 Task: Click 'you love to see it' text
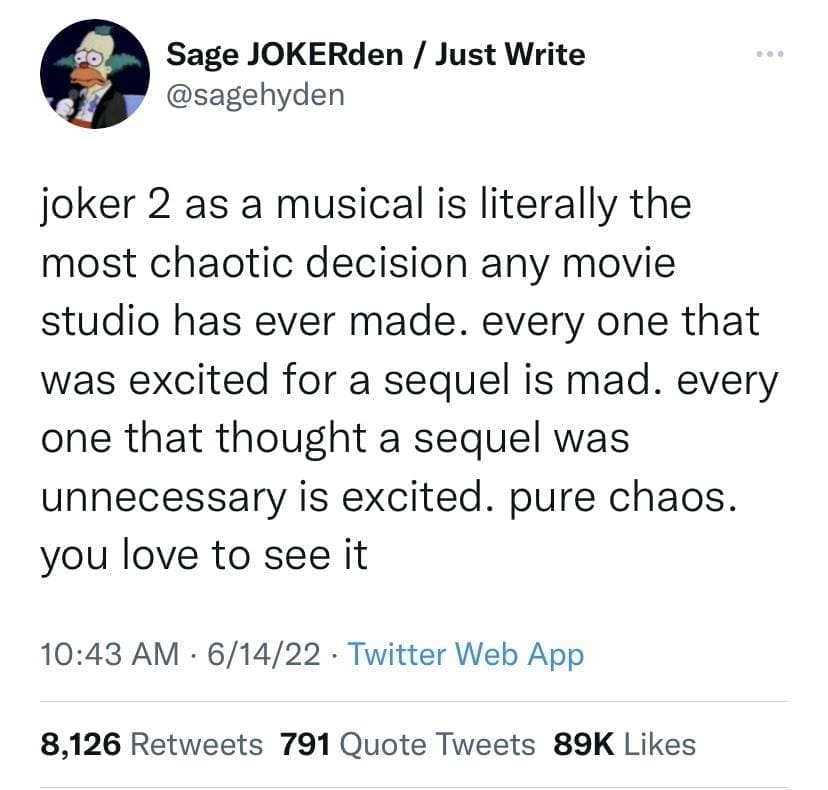click(x=204, y=554)
